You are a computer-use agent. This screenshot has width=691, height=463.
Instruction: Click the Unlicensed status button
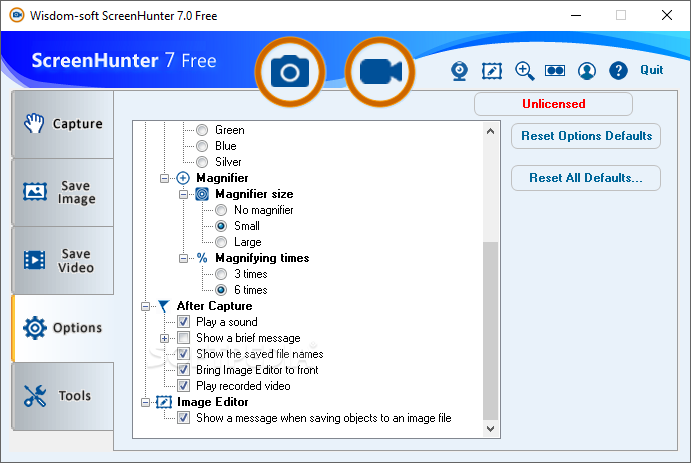click(554, 104)
